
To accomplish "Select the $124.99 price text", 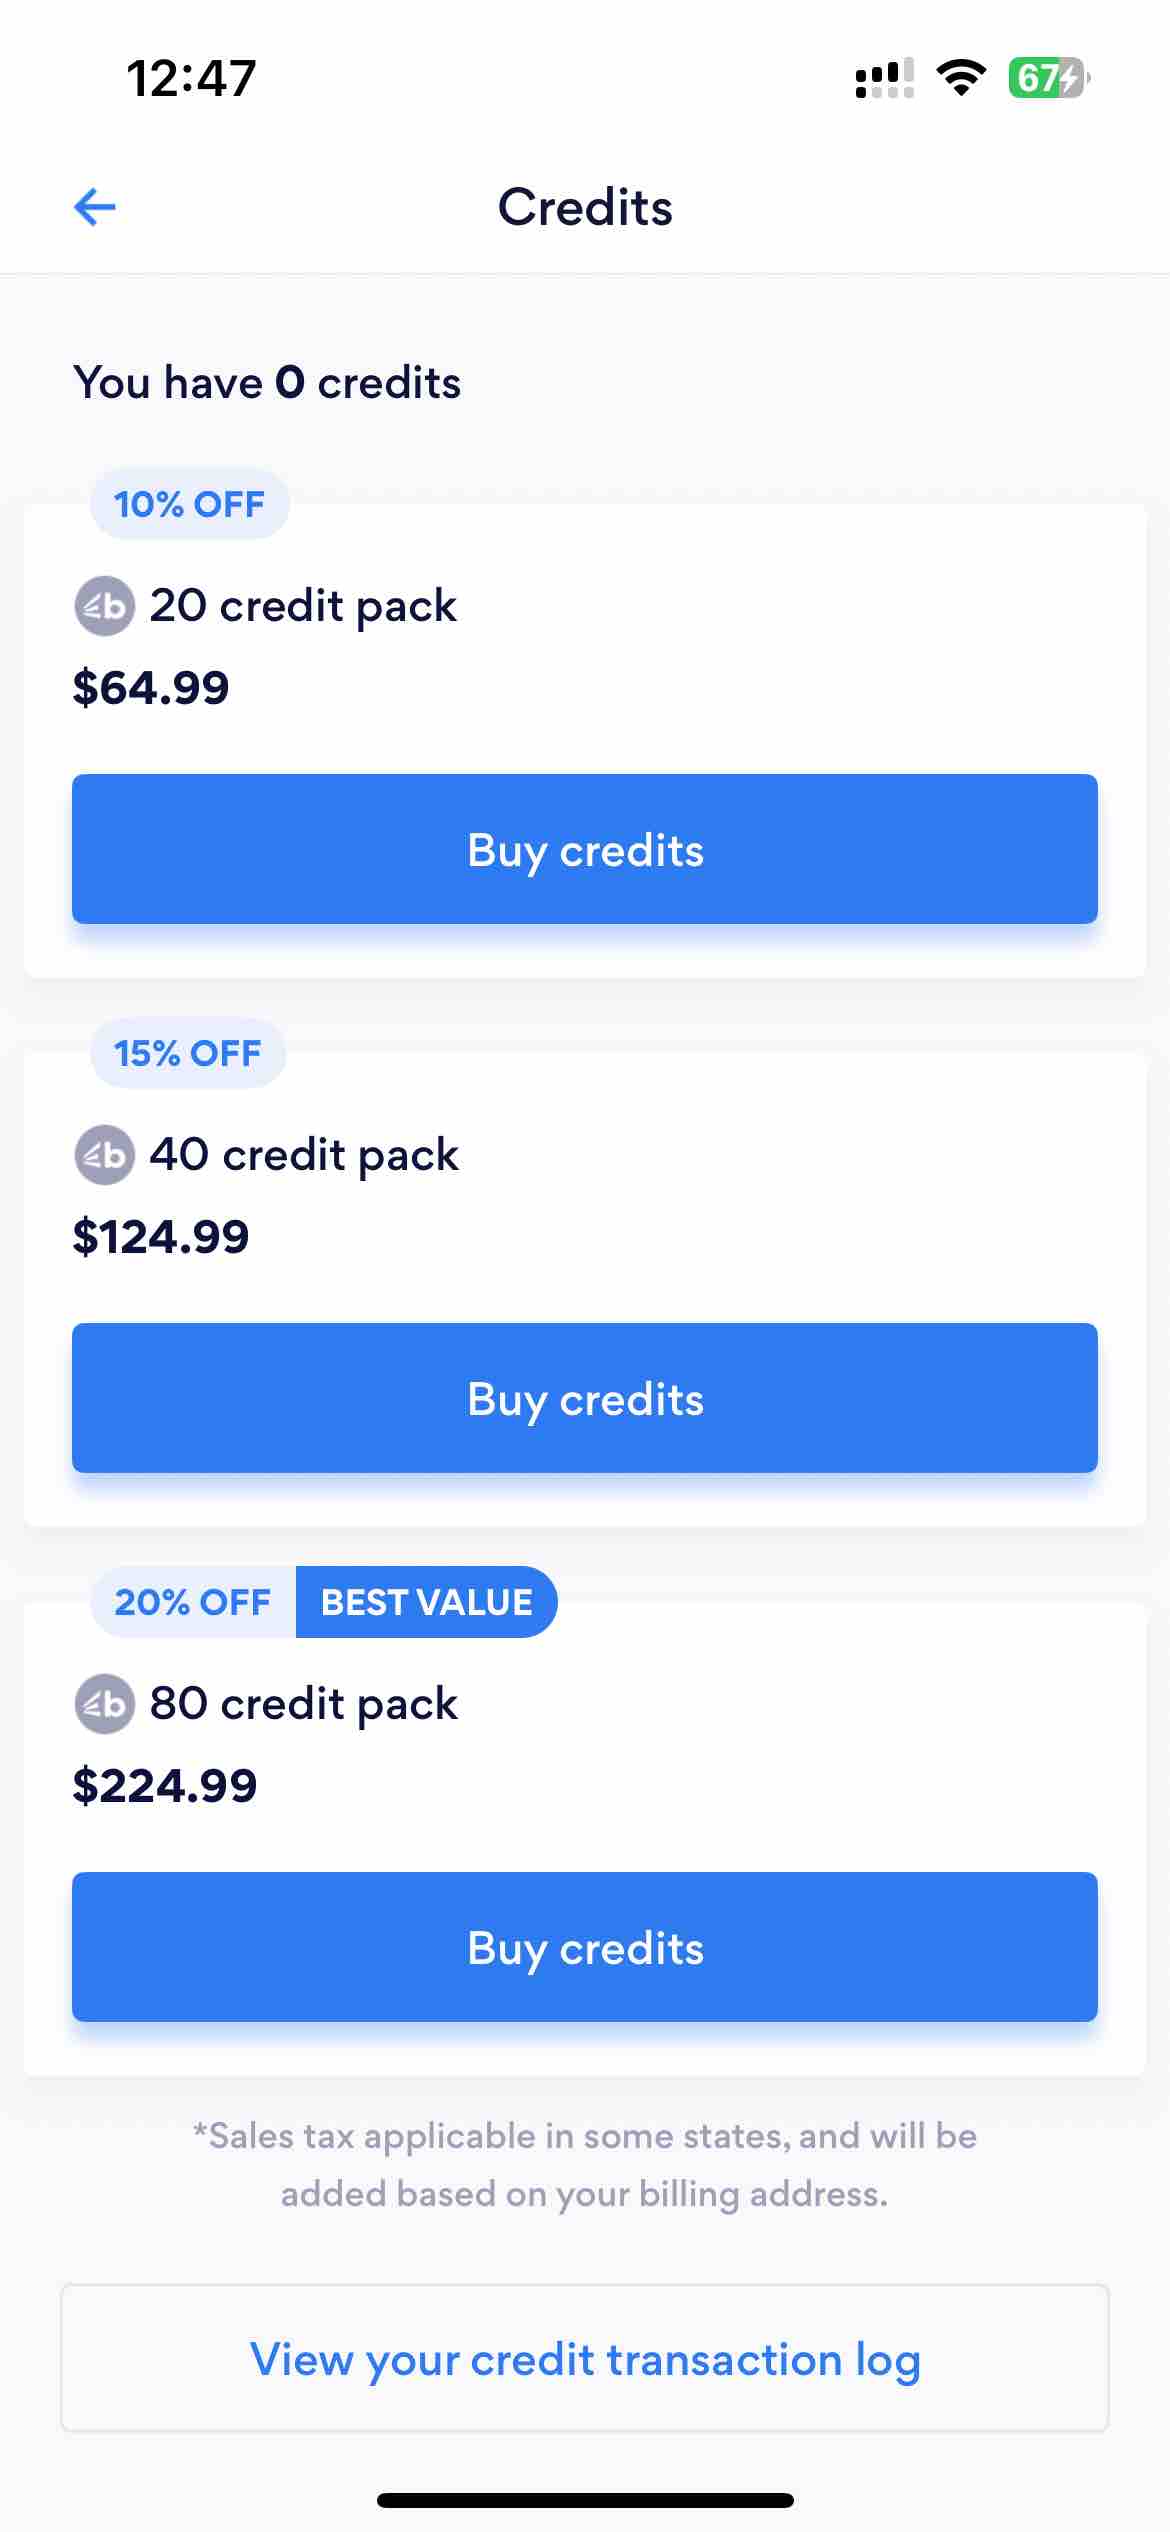I will pyautogui.click(x=161, y=1237).
